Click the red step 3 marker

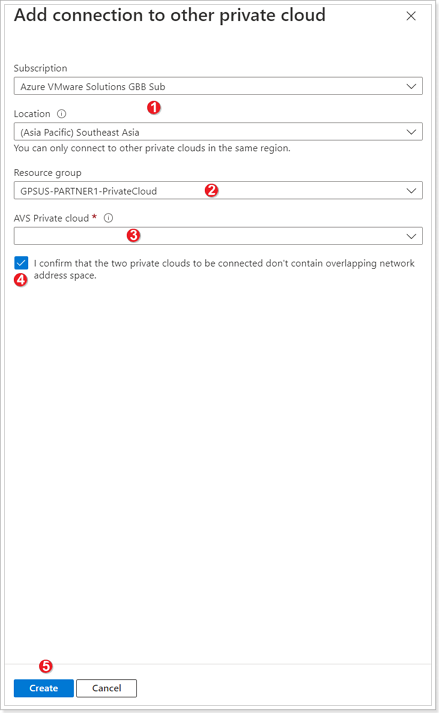(x=133, y=235)
